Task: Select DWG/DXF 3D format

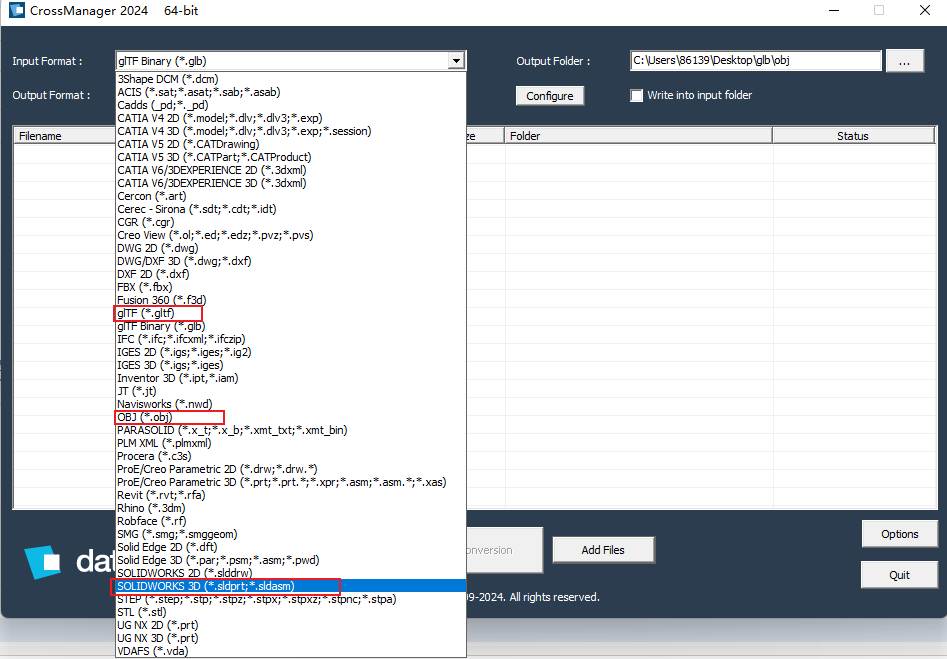Action: (x=291, y=261)
